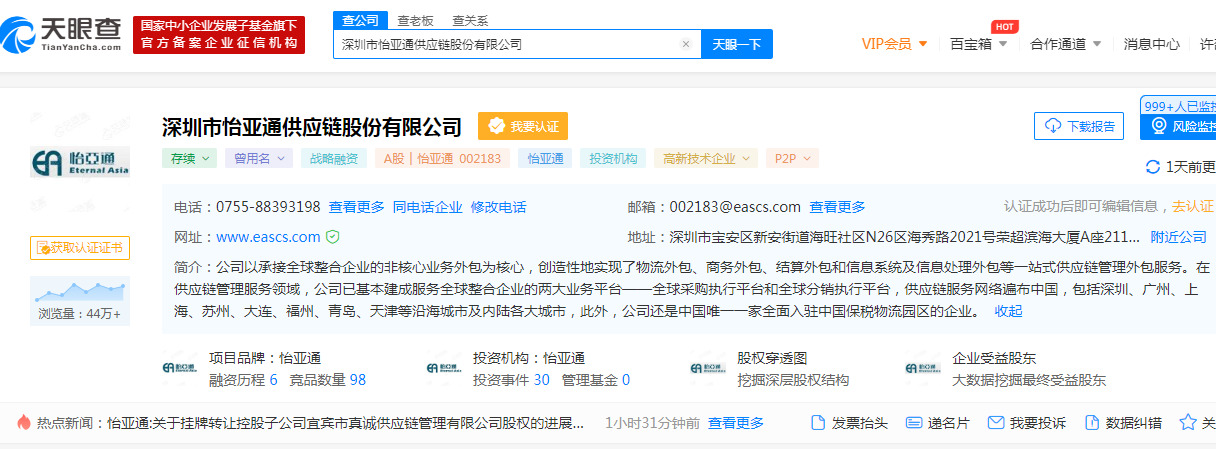Click phone number 0755-88393198

[x=268, y=207]
